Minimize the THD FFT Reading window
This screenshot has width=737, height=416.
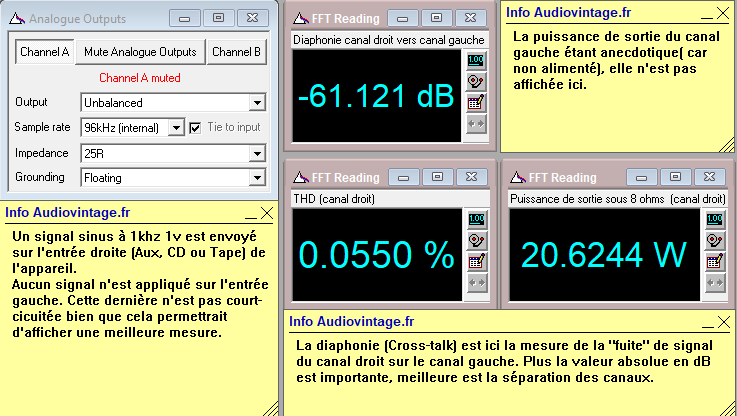click(x=403, y=177)
